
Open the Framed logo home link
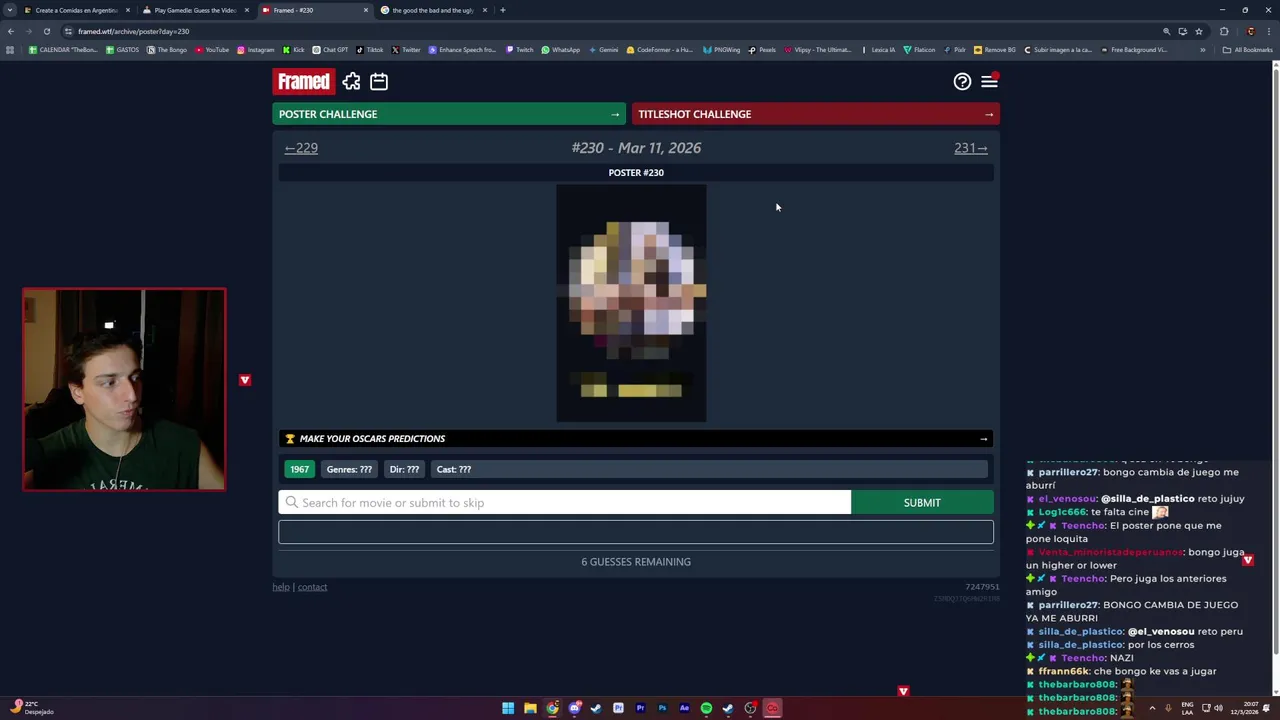(303, 82)
